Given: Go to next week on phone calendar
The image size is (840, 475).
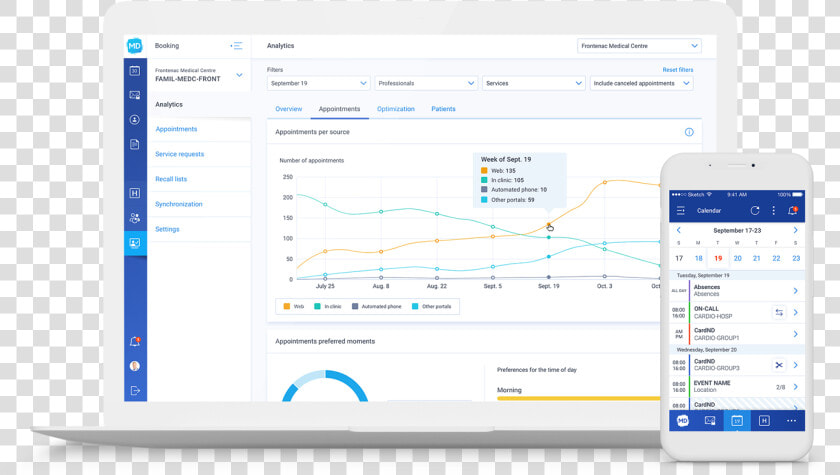Looking at the screenshot, I should [x=796, y=230].
